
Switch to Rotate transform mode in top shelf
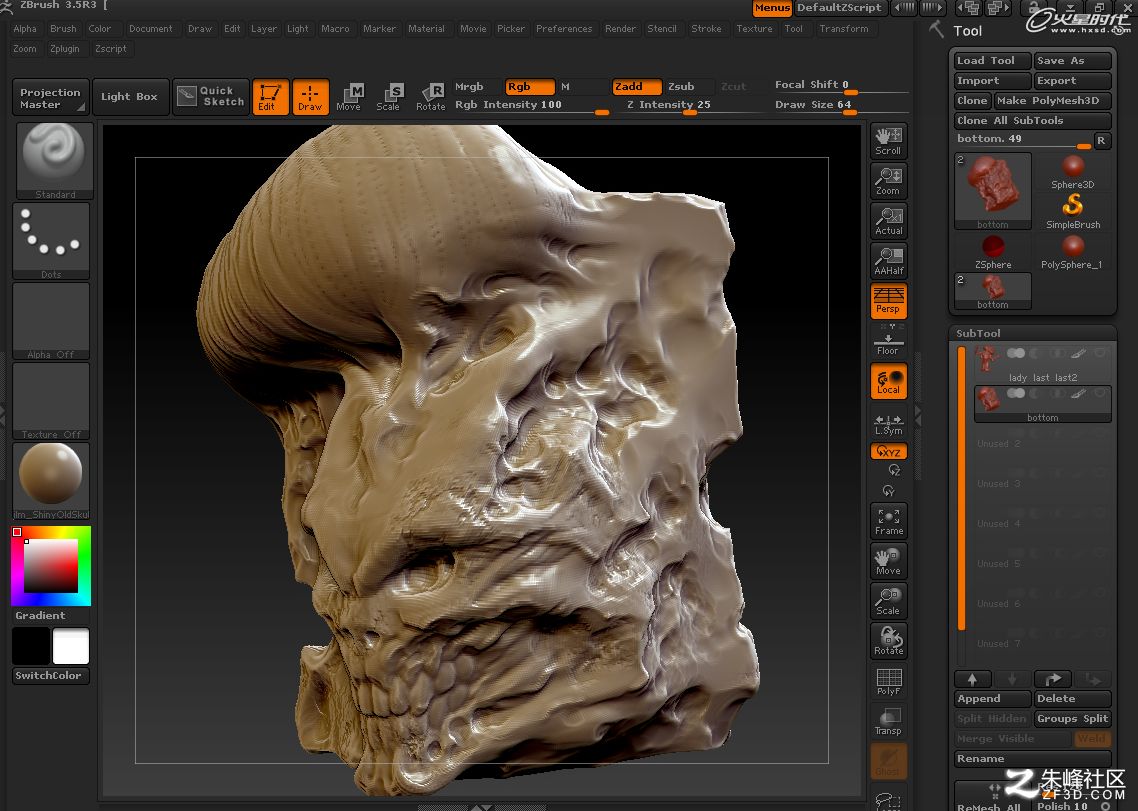[x=430, y=97]
